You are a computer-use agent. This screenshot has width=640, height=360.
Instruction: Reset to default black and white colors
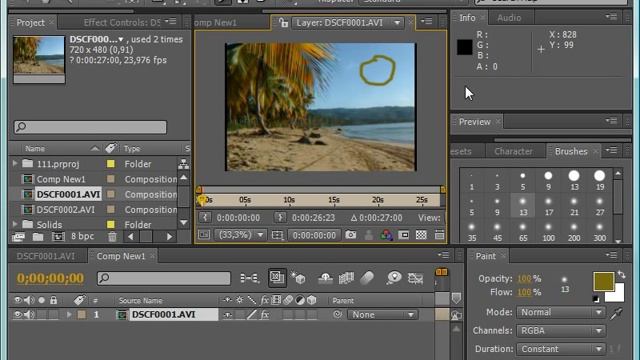coord(596,299)
